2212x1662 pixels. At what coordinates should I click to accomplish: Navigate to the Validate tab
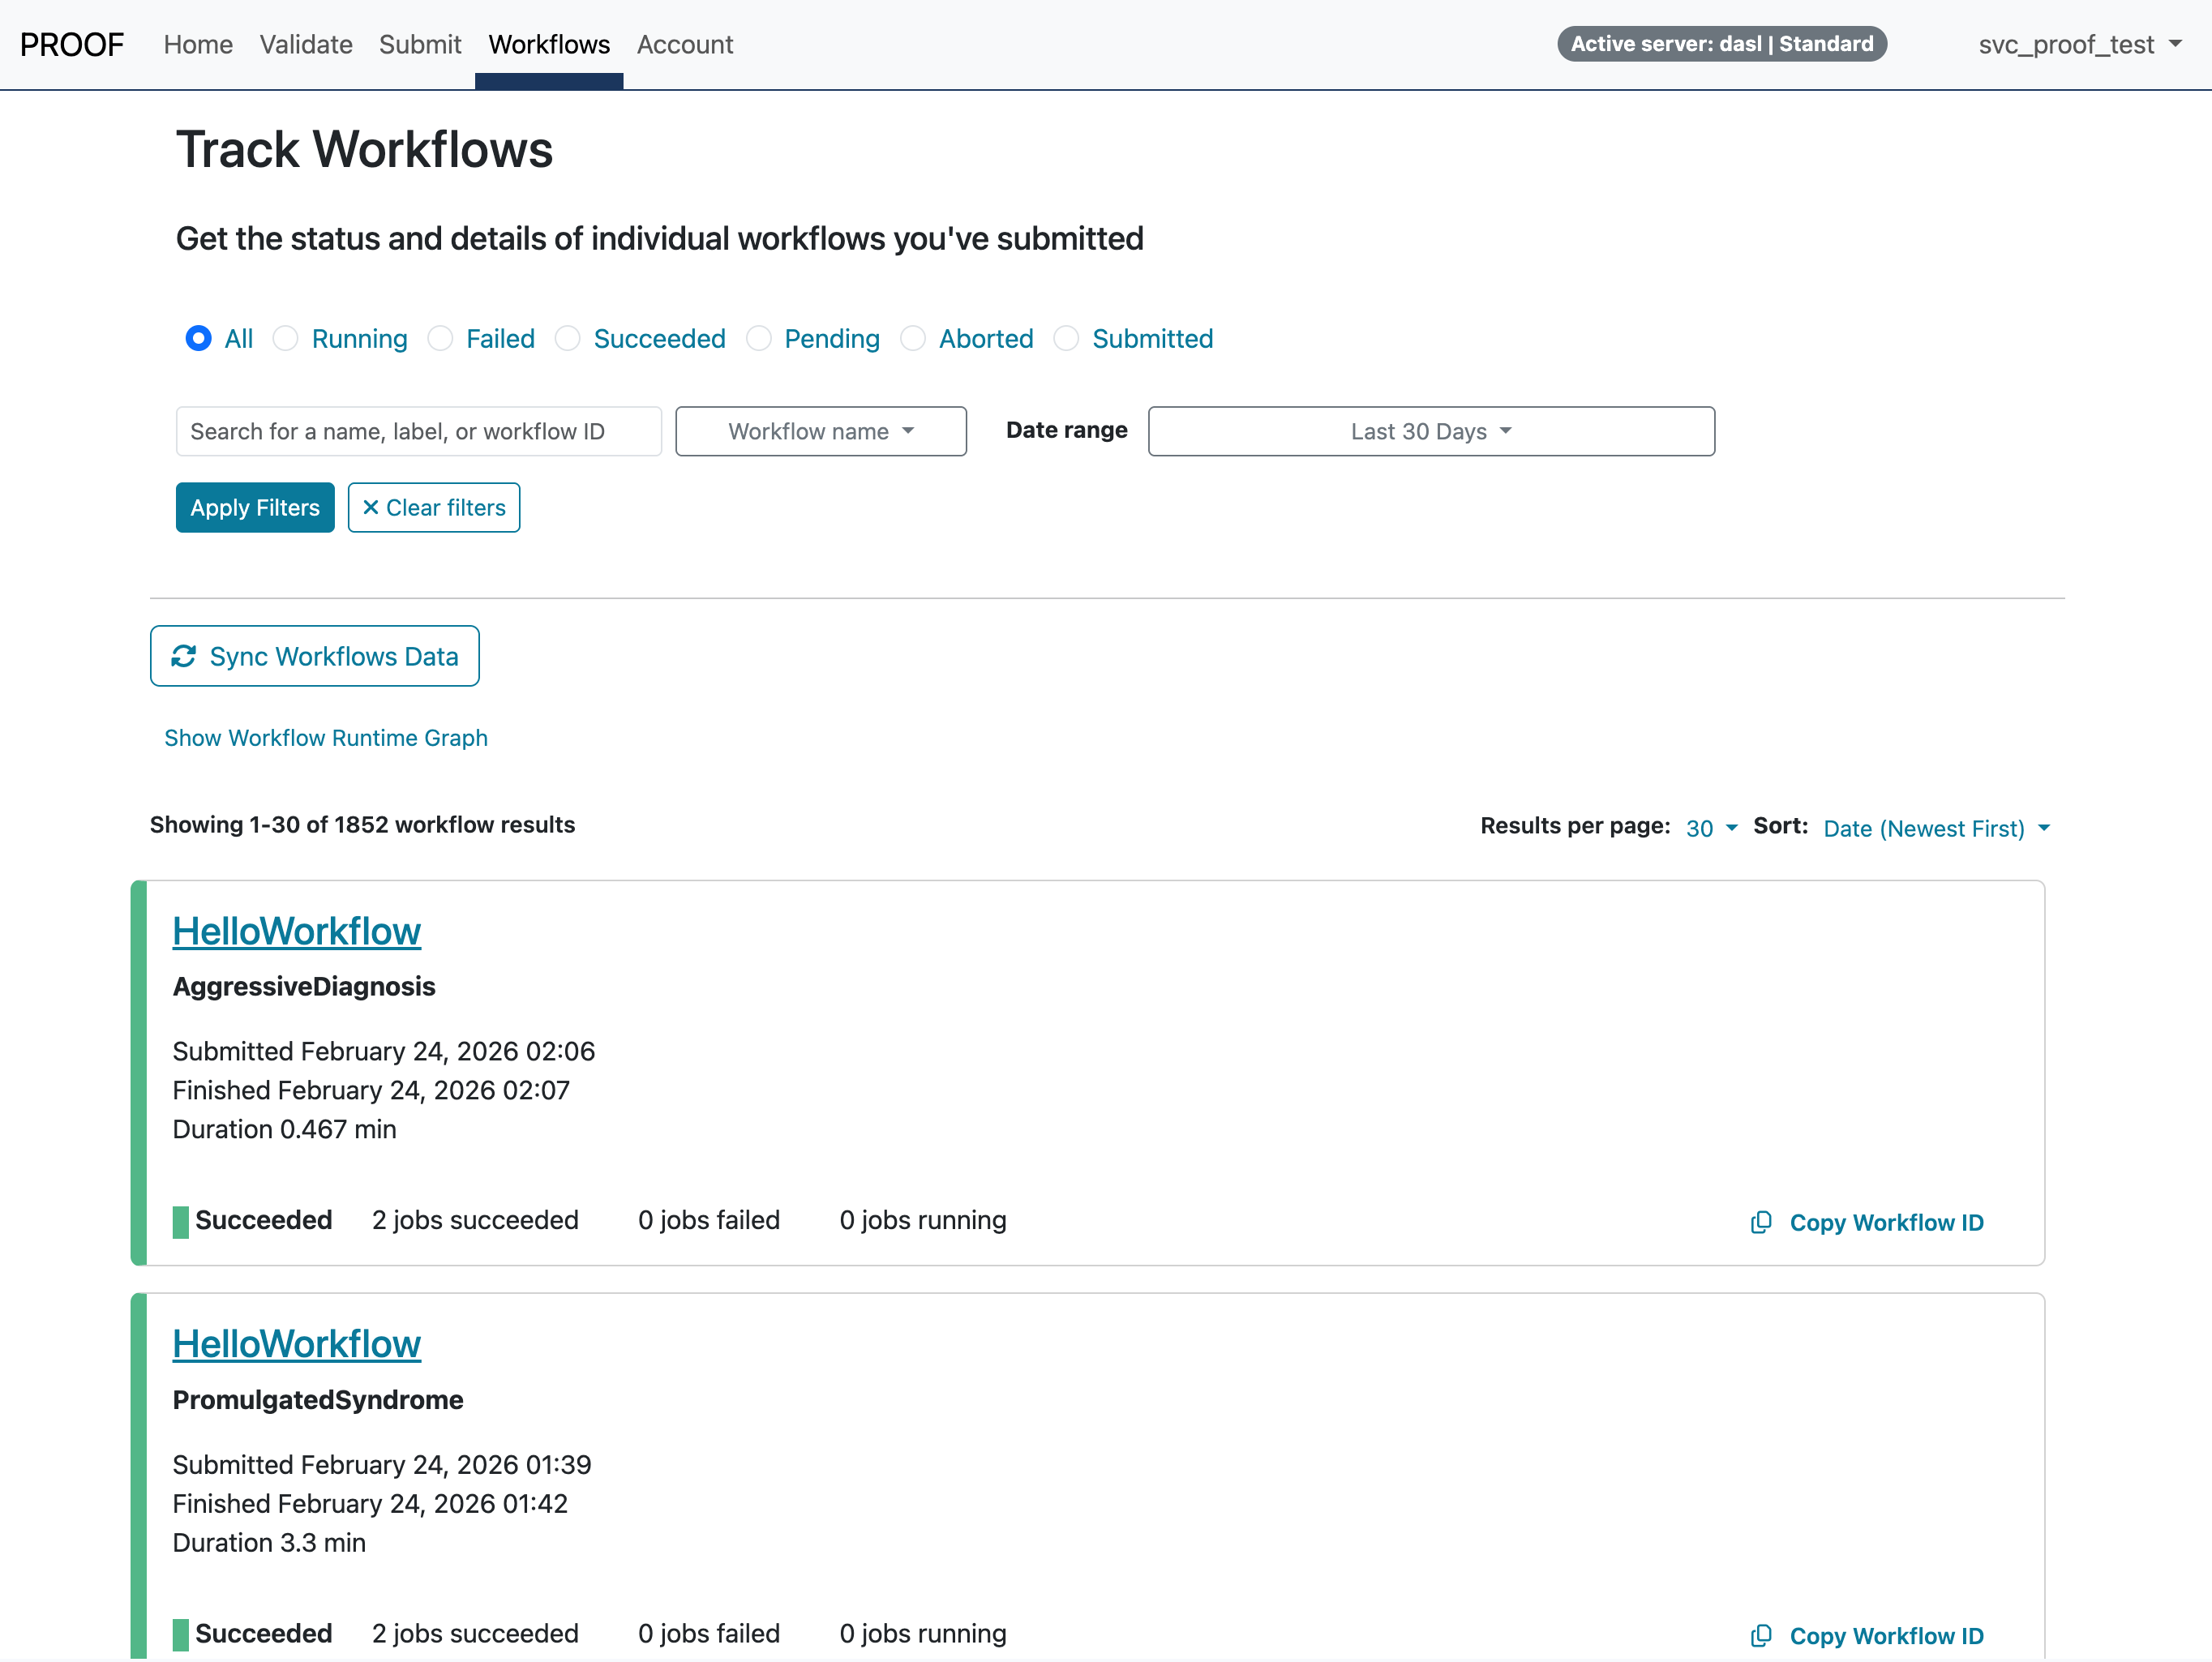pos(306,44)
